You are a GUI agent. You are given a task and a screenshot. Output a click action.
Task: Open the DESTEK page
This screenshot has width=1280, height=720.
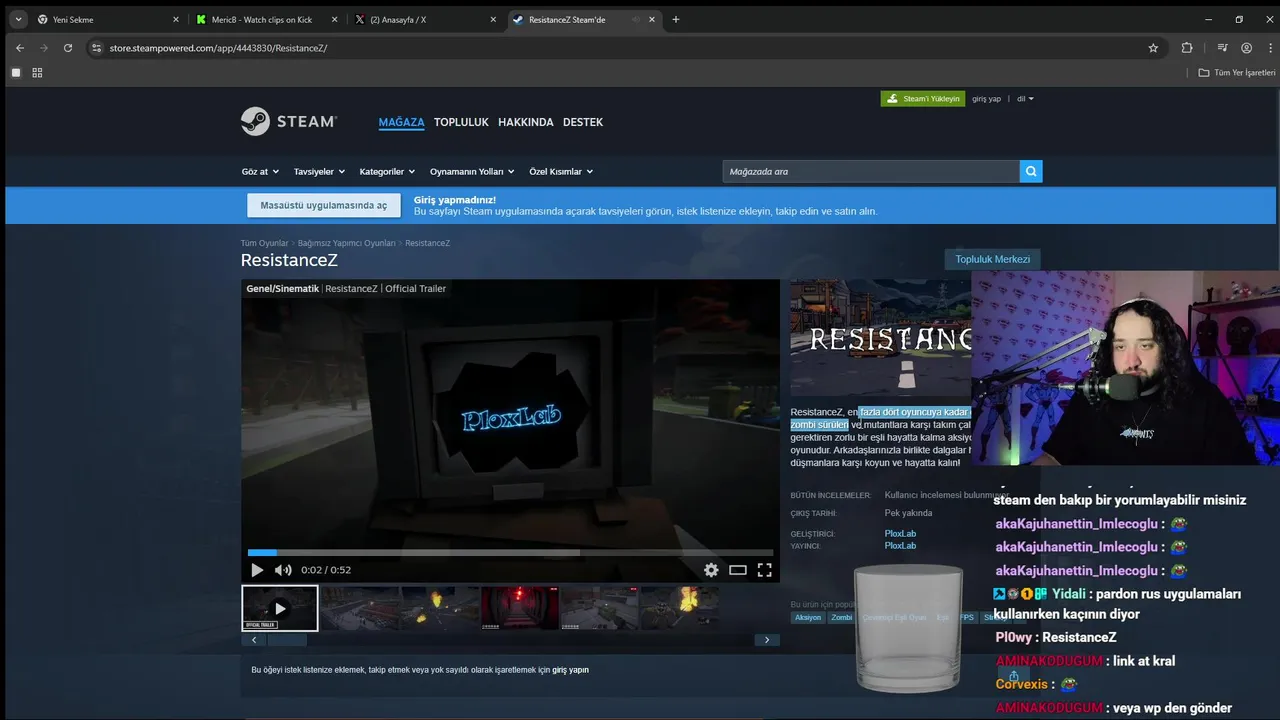[583, 122]
